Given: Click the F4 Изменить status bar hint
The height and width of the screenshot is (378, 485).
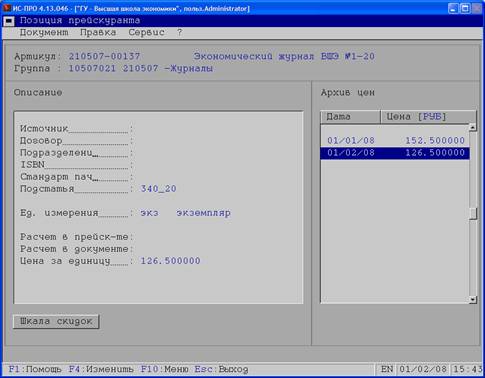Looking at the screenshot, I should [x=101, y=369].
